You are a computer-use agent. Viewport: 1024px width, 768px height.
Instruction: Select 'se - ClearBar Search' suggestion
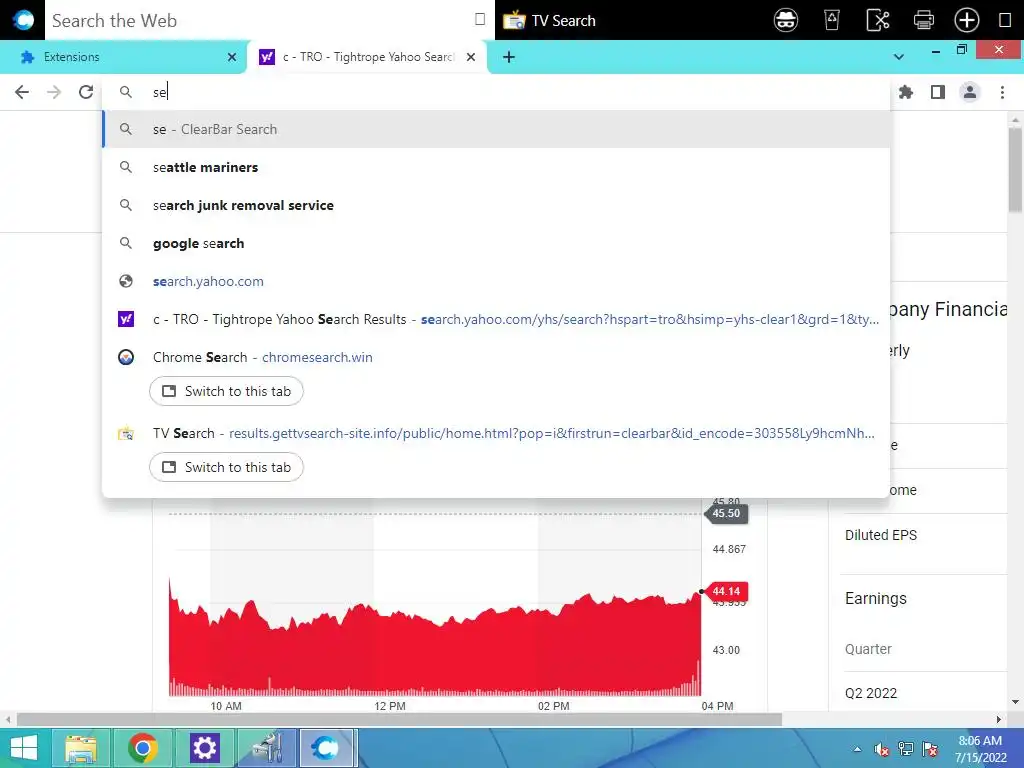[x=496, y=129]
